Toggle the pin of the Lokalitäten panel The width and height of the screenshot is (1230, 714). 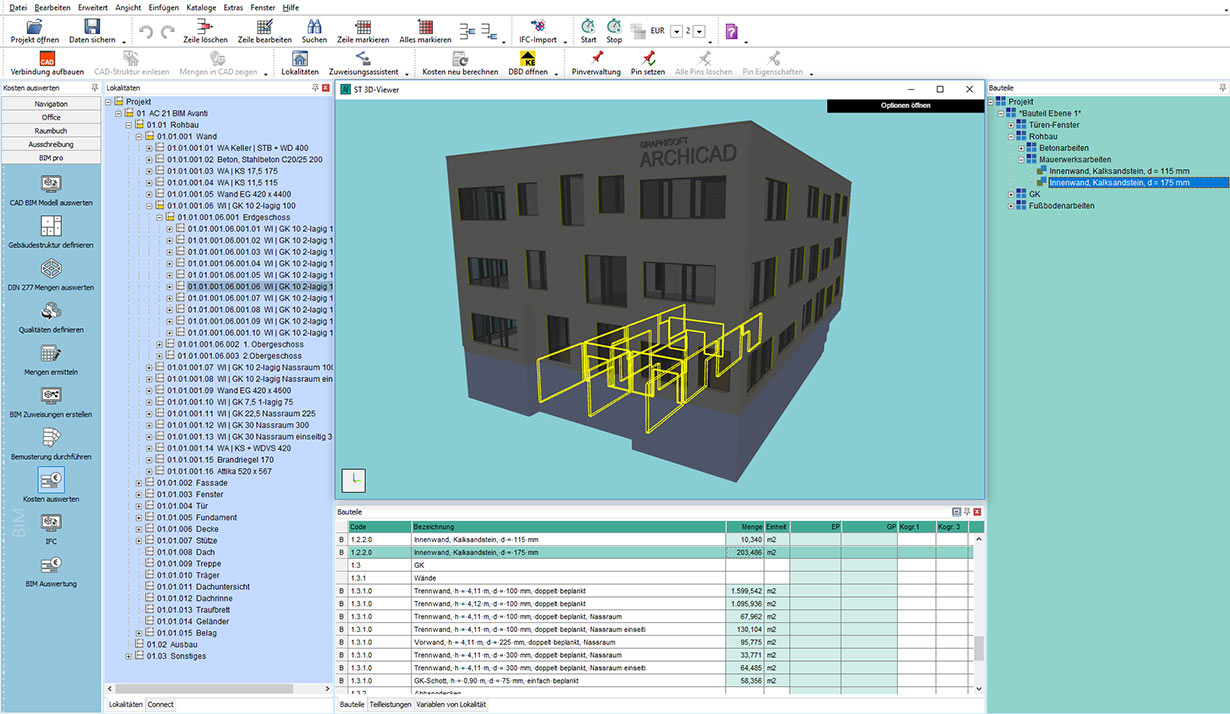pyautogui.click(x=314, y=88)
